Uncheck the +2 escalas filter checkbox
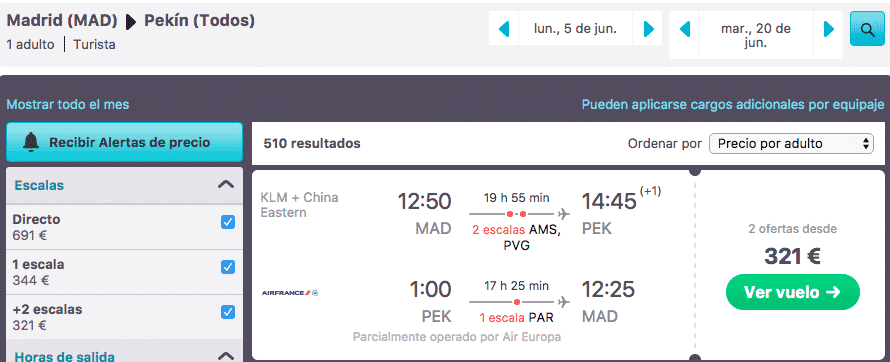The image size is (890, 362). click(x=228, y=312)
